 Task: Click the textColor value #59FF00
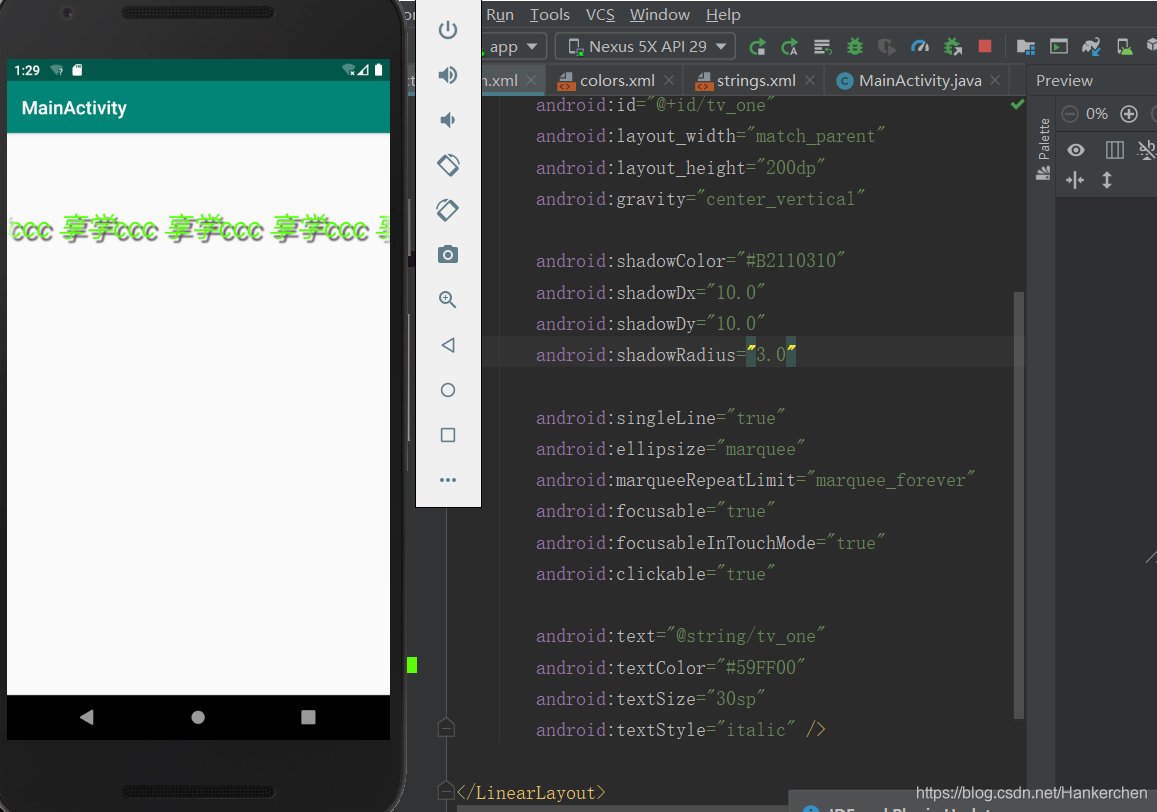pyautogui.click(x=761, y=667)
